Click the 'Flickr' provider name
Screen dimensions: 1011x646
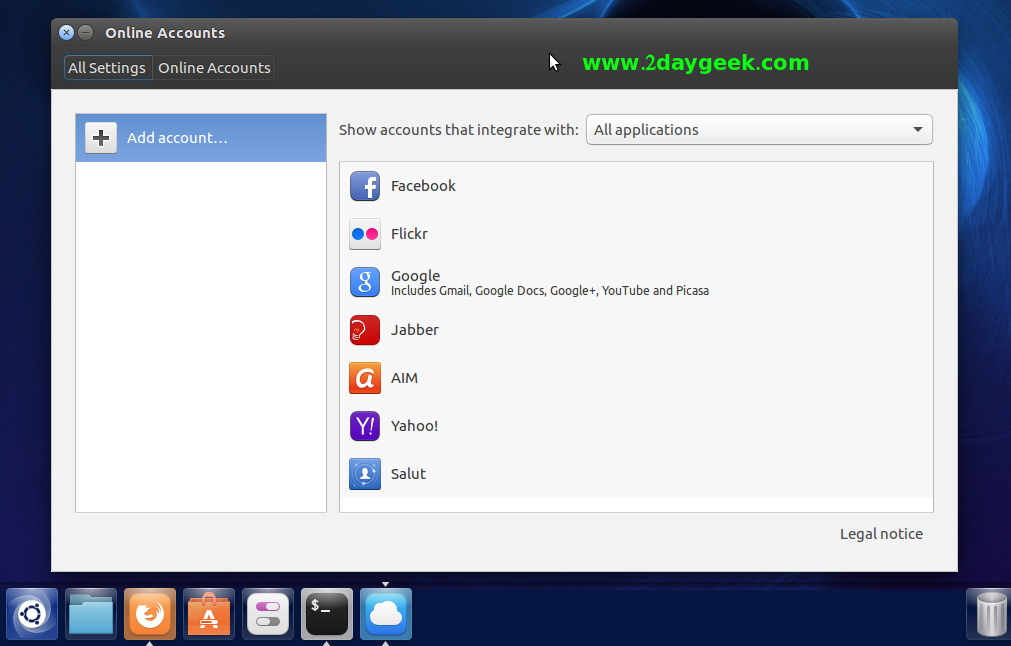coord(409,233)
